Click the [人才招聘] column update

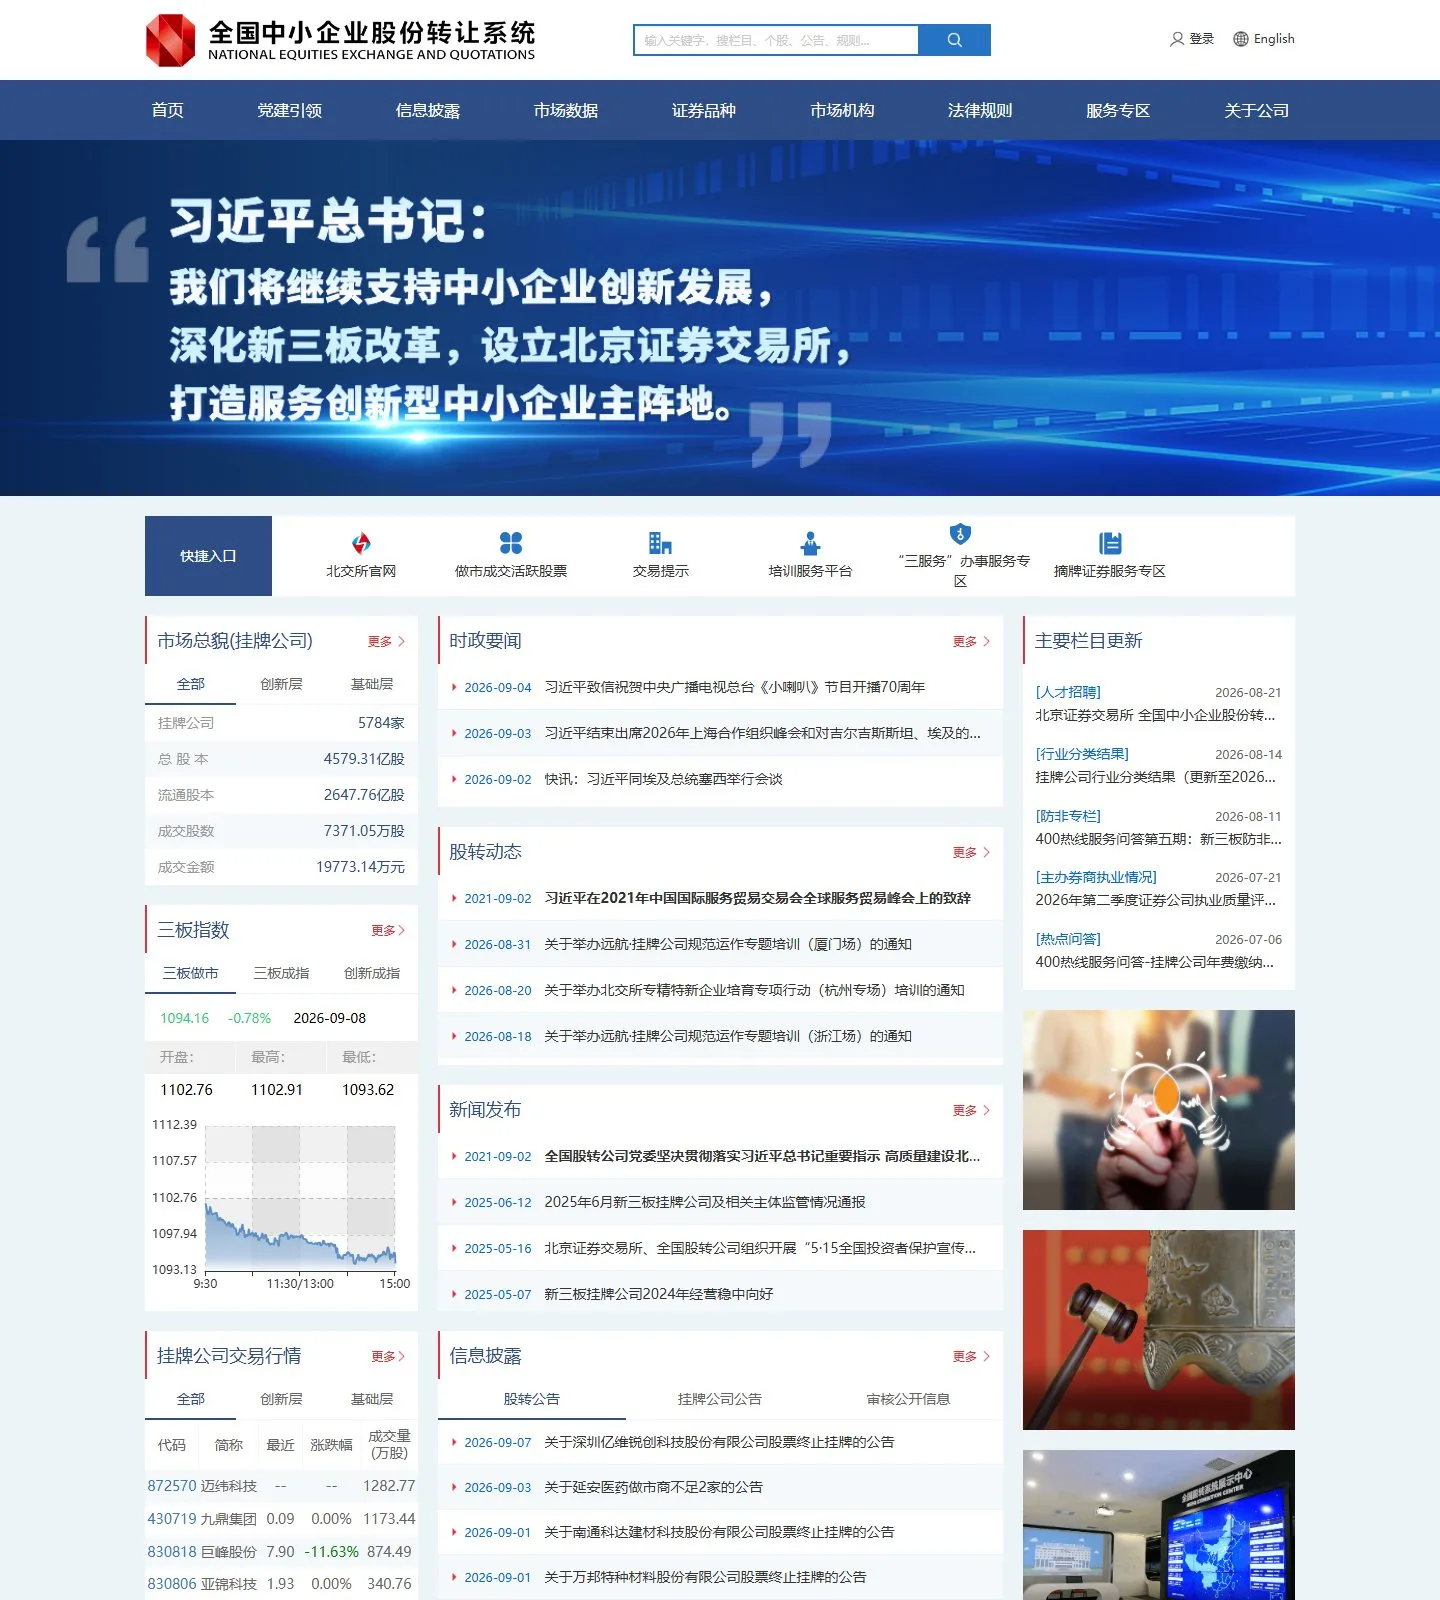pos(1068,692)
